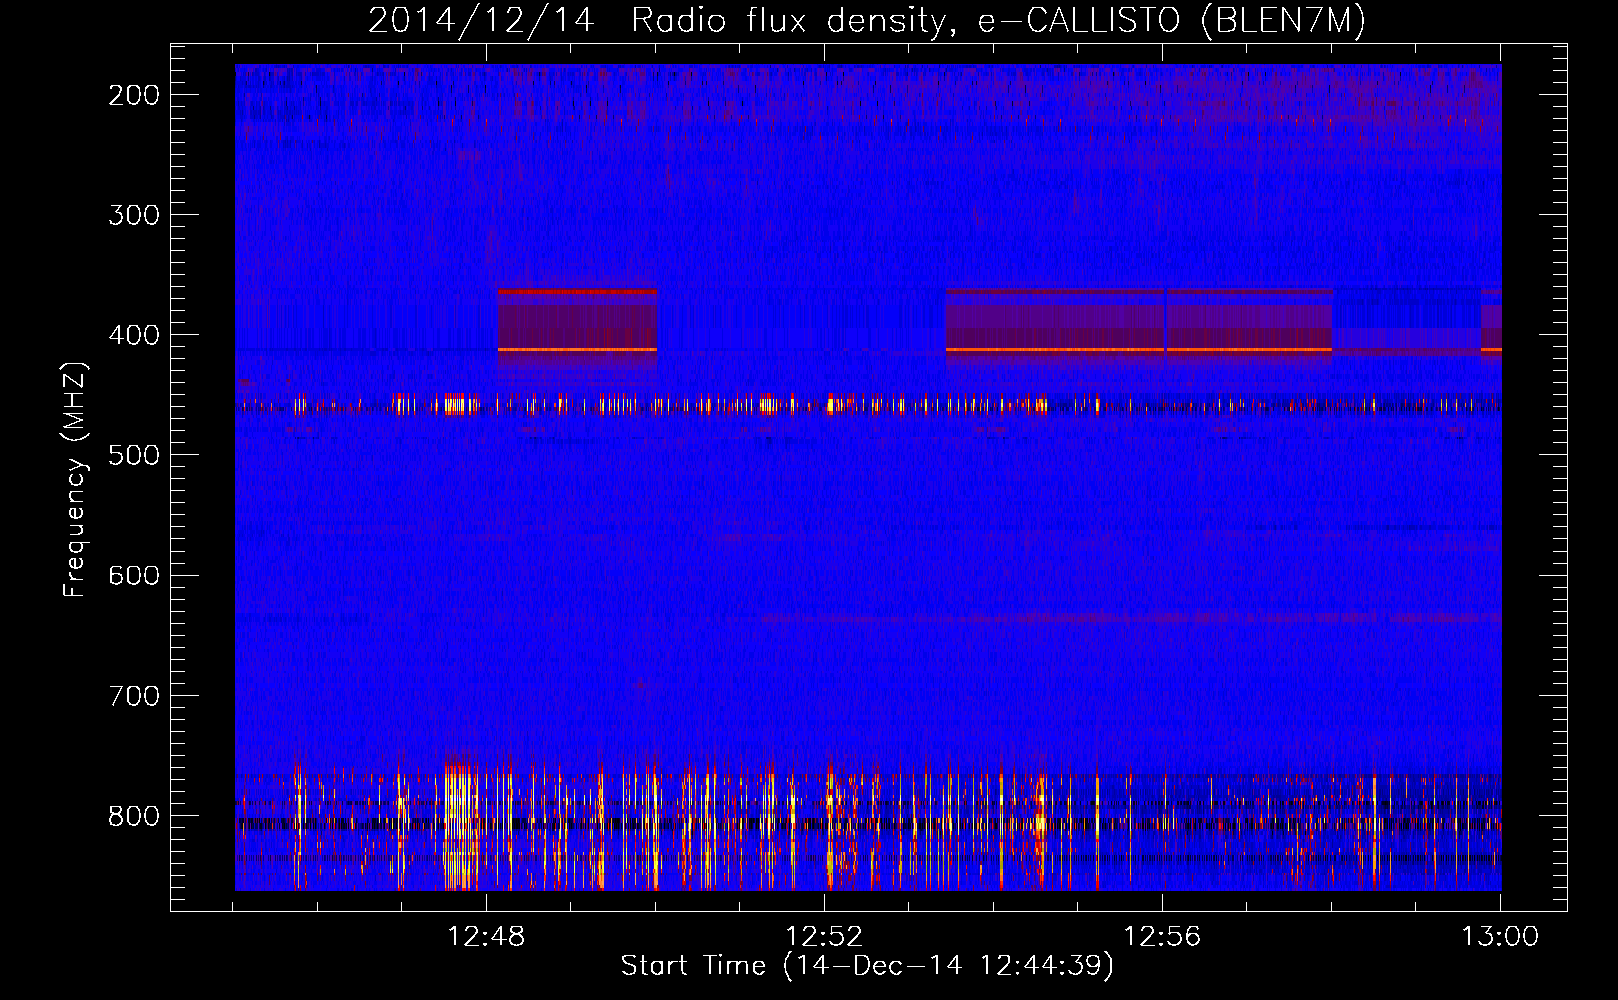This screenshot has height=1000, width=1618.
Task: Click the 12:52 time tick label
Action: tap(824, 937)
